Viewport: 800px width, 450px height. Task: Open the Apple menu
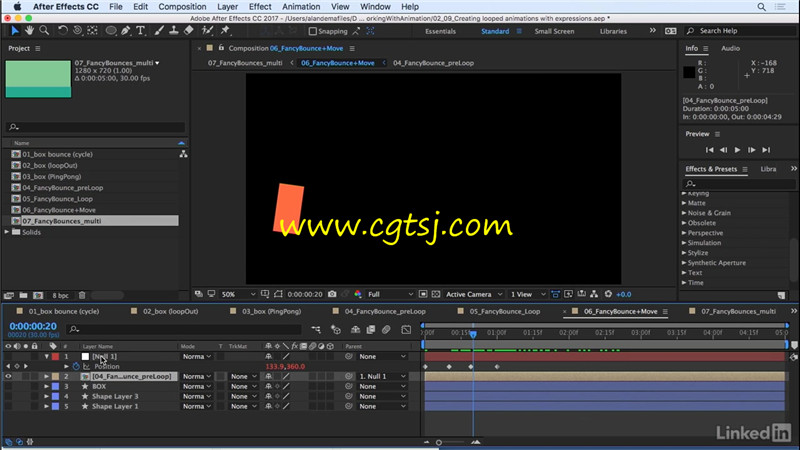pos(17,7)
